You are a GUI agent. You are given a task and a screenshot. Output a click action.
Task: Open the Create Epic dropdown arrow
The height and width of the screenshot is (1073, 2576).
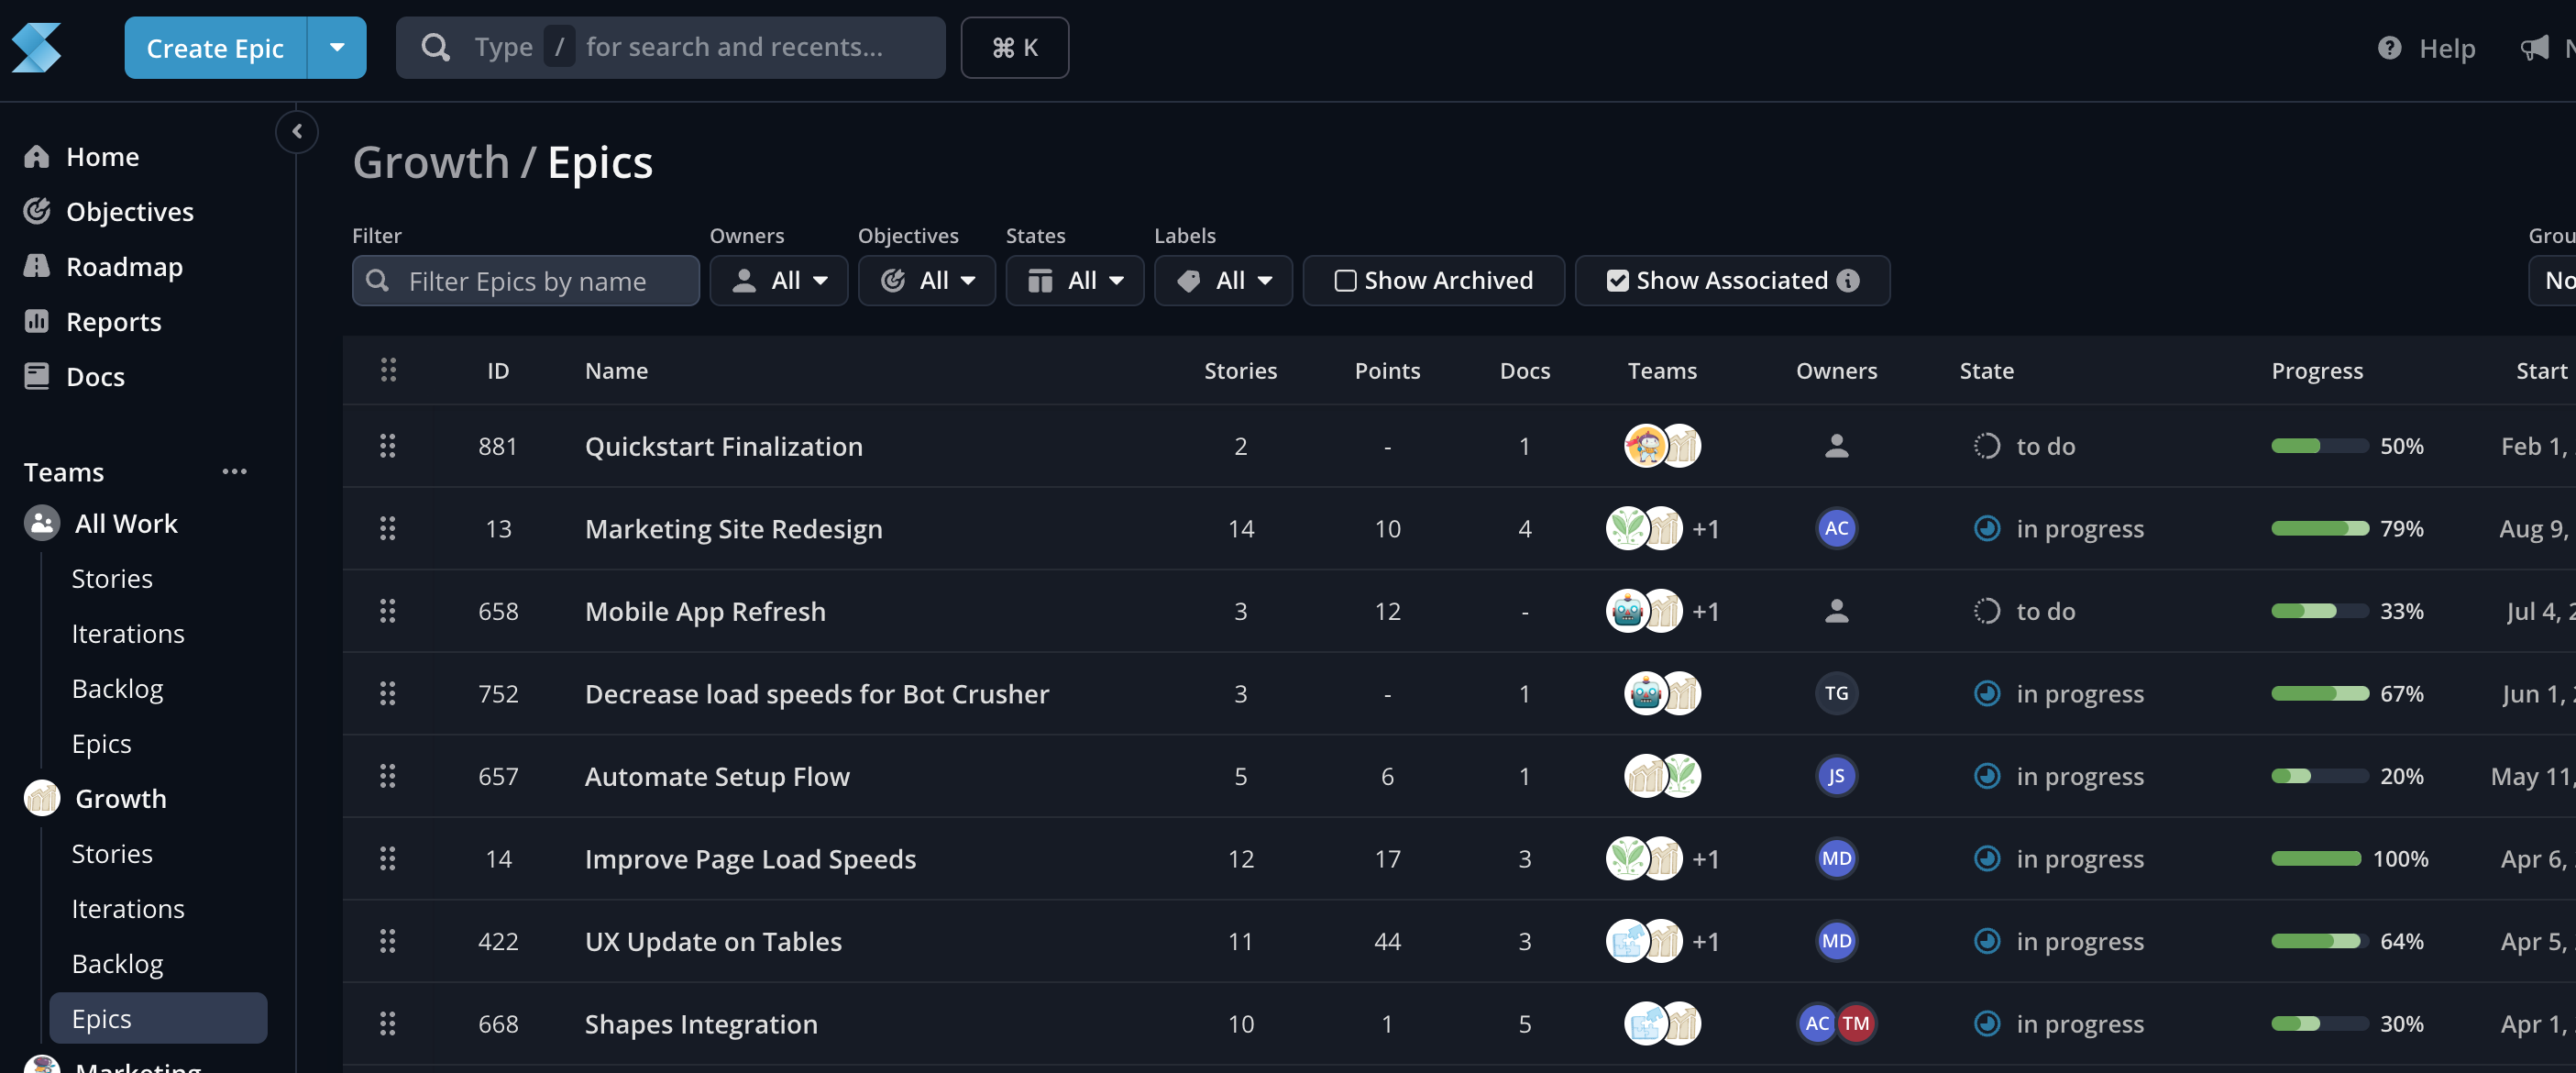point(337,47)
